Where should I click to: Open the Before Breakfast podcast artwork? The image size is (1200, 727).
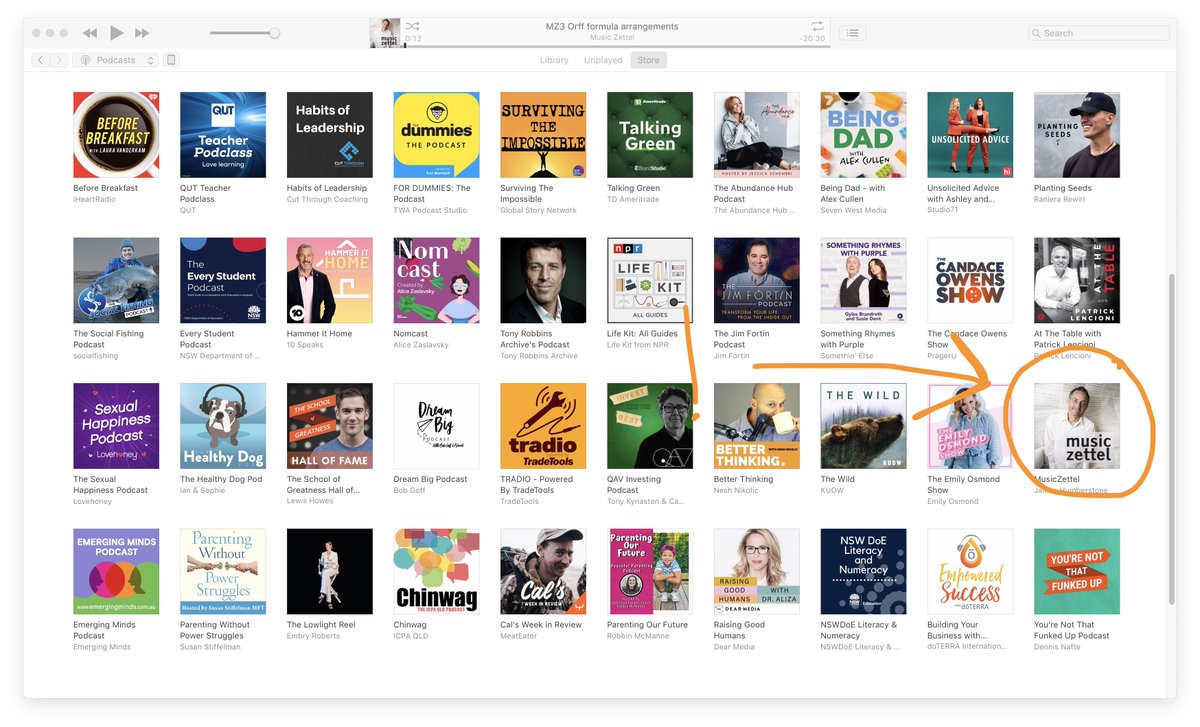(116, 135)
